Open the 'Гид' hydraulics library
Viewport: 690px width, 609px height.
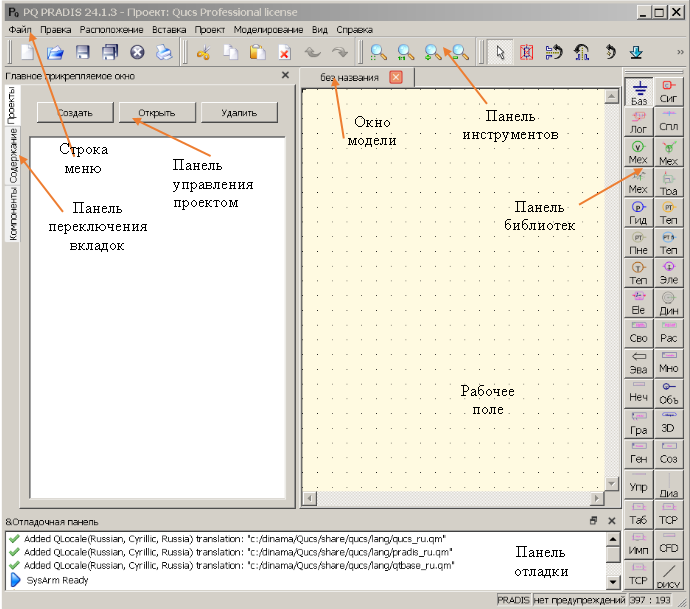pos(638,211)
